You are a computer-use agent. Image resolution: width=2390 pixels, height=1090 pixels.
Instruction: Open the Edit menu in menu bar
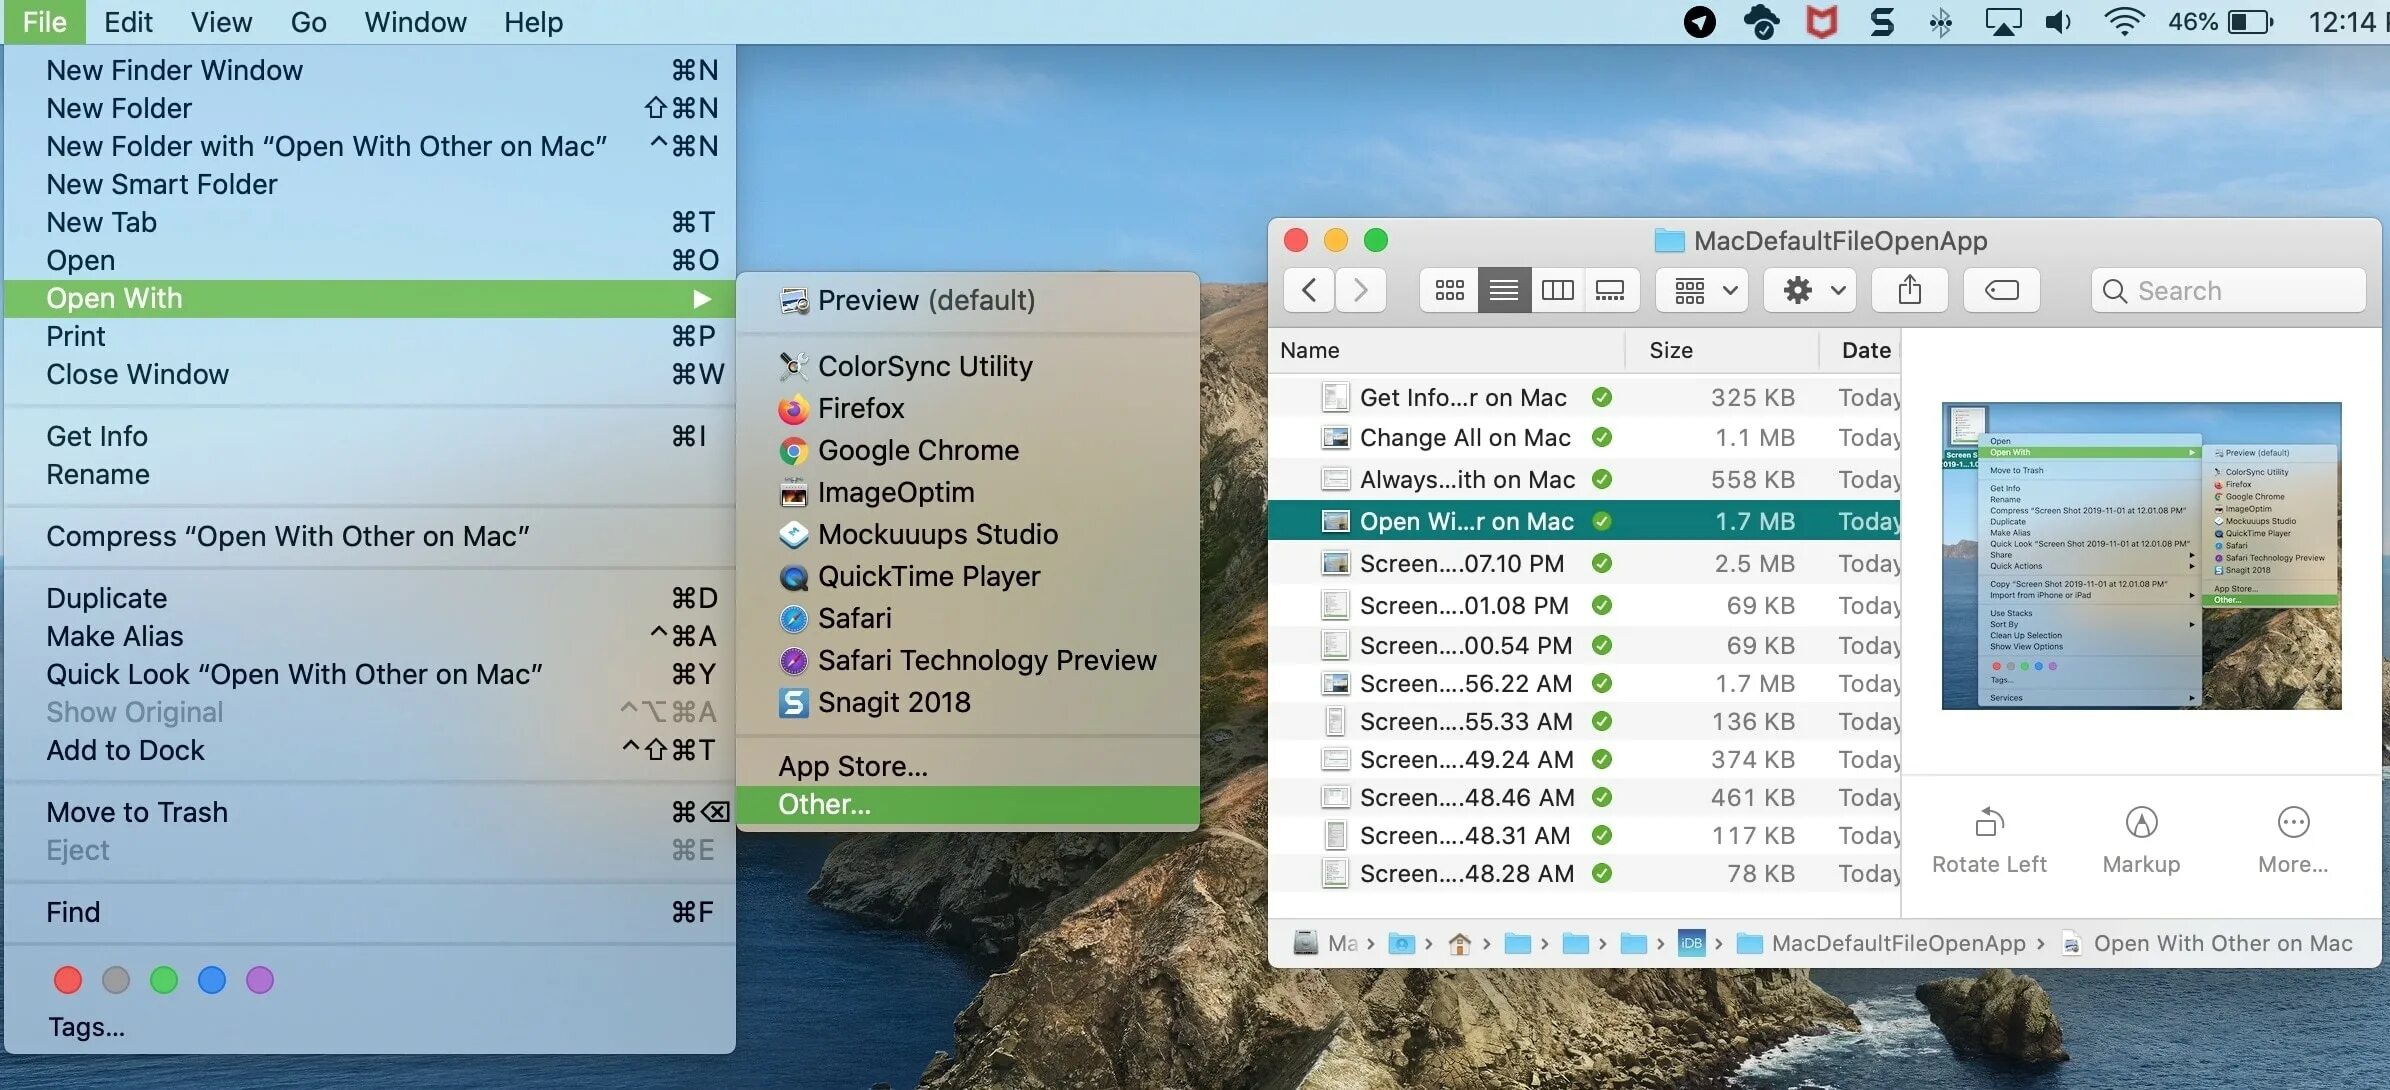coord(128,22)
